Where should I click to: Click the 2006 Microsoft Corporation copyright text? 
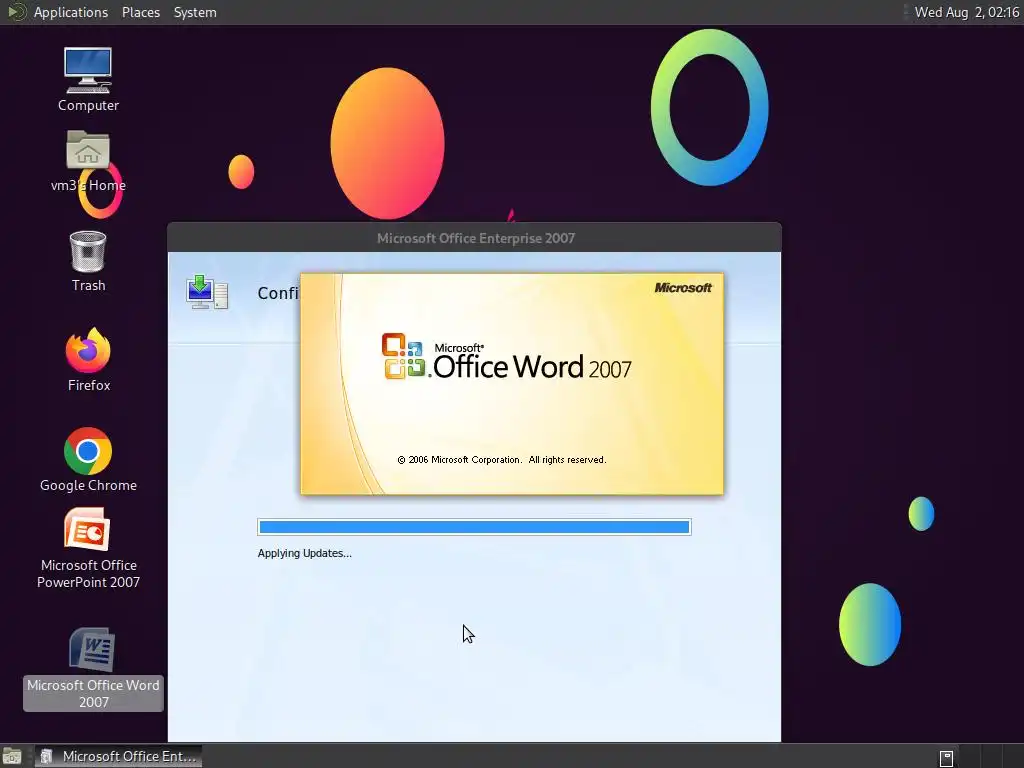tap(502, 460)
